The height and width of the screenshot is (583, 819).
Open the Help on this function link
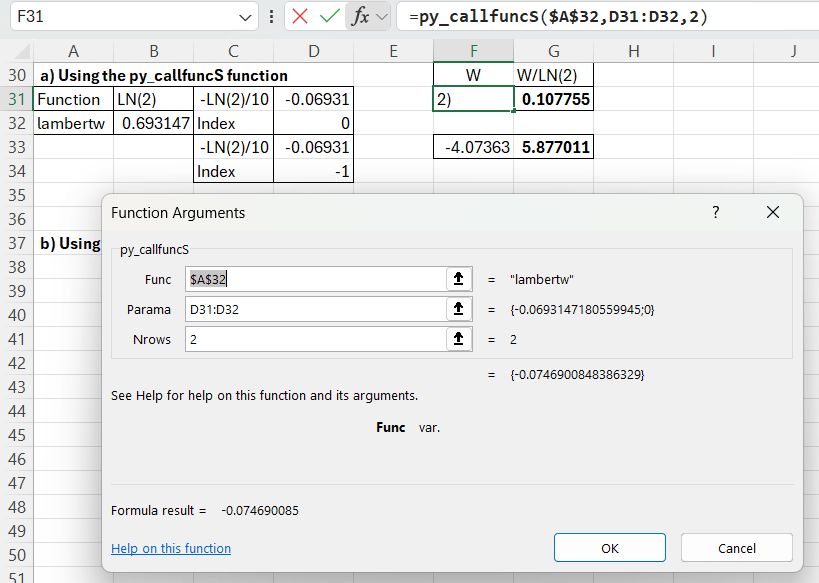pos(171,548)
